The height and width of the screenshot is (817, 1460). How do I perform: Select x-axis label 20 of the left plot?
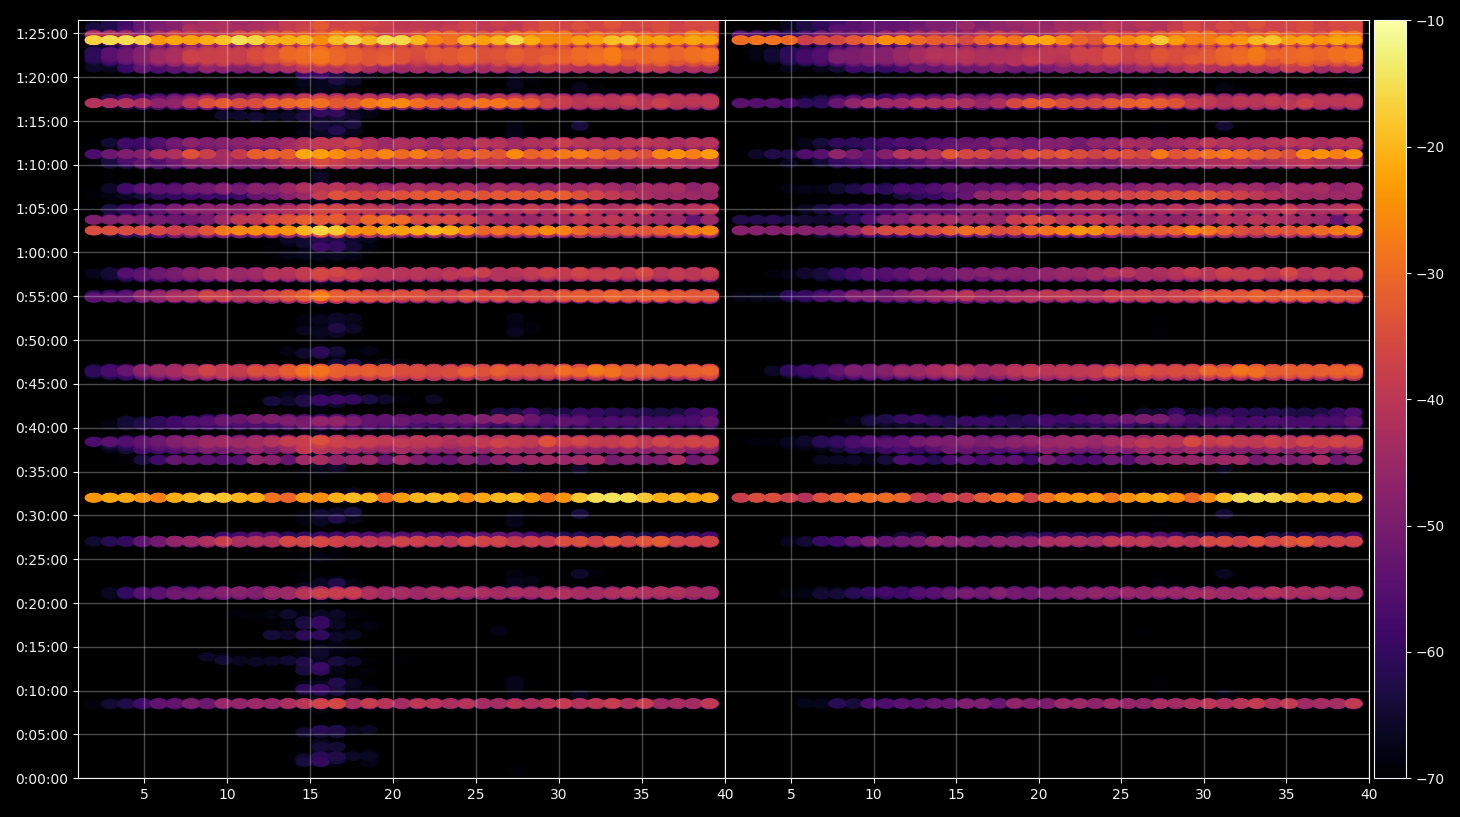[393, 795]
